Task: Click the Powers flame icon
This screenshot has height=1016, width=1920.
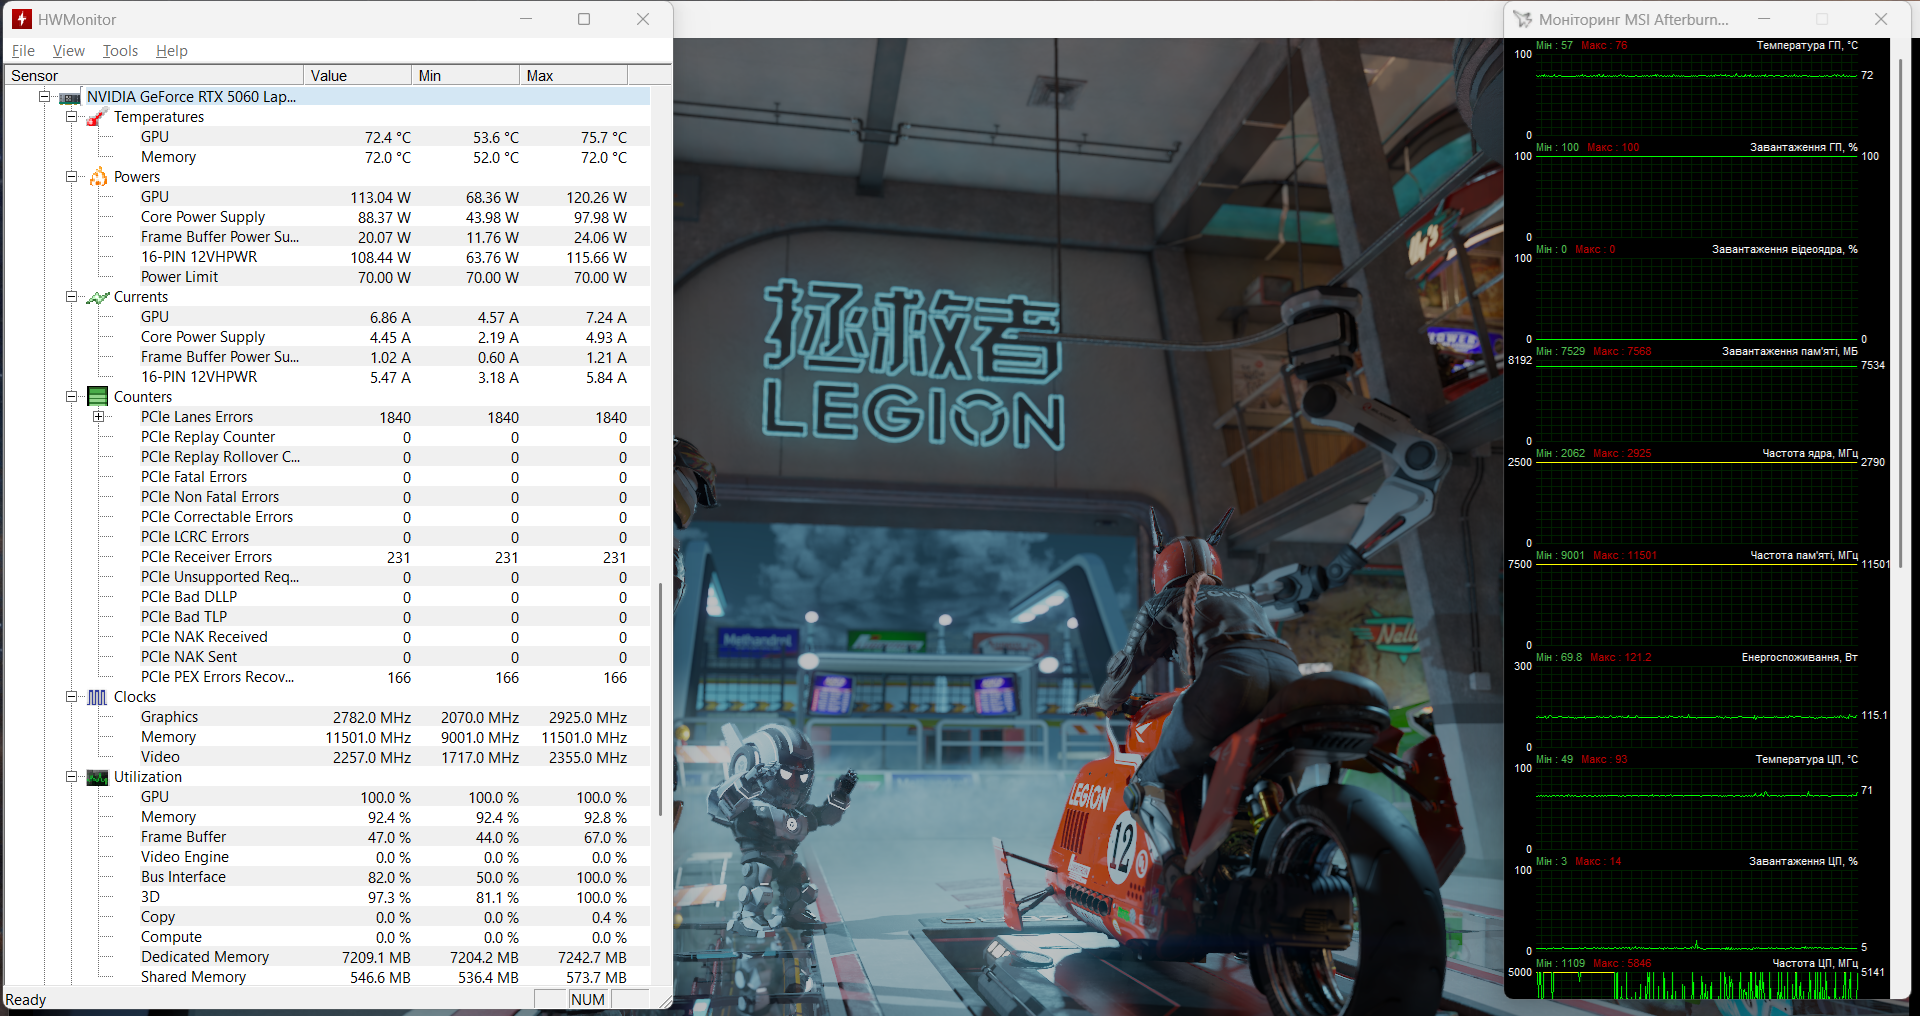Action: coord(98,177)
